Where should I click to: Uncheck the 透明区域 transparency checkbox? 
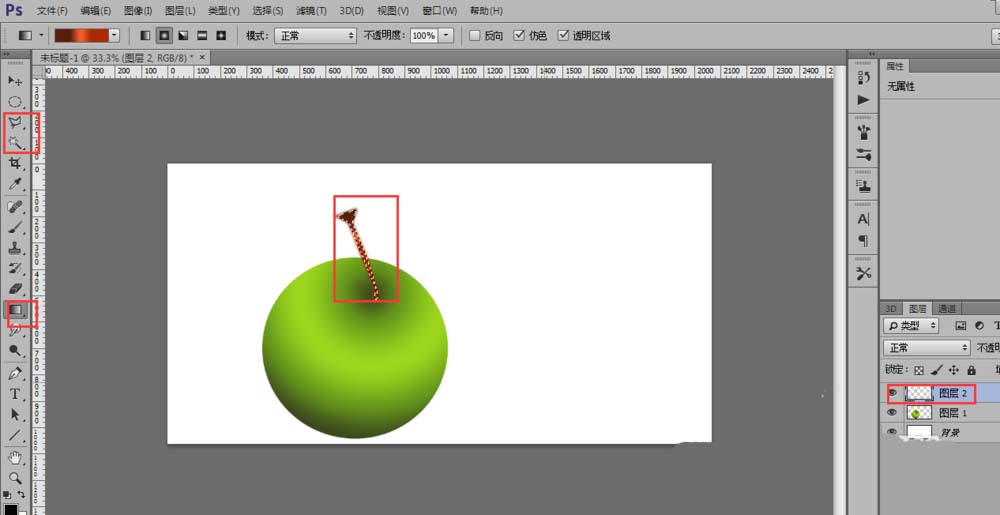564,35
